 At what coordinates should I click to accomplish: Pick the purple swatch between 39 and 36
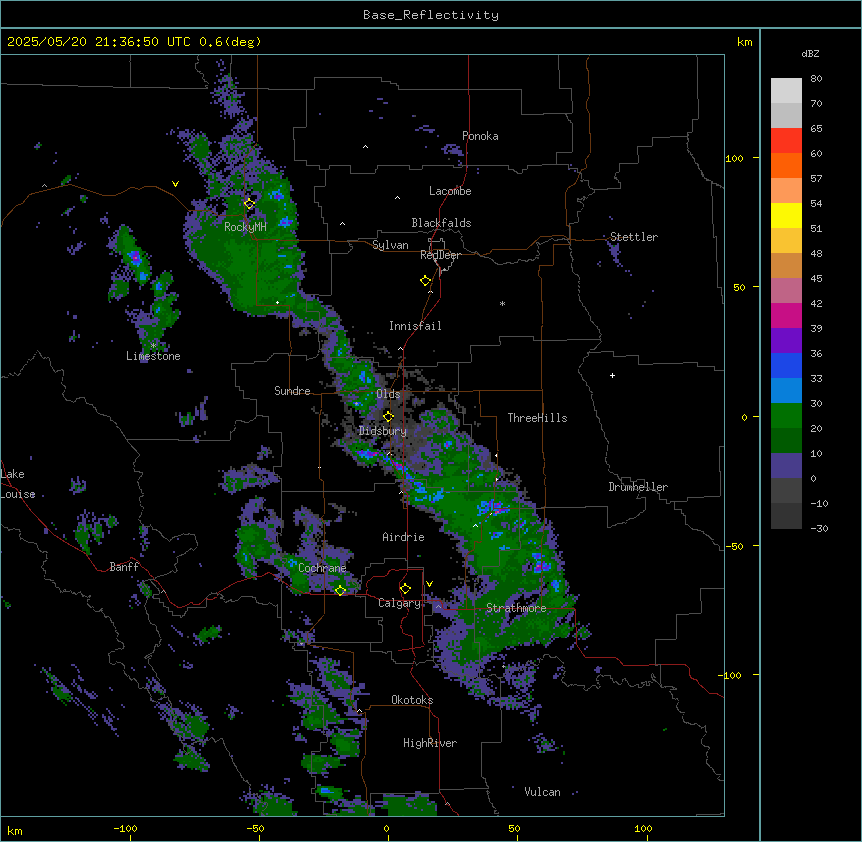click(786, 340)
